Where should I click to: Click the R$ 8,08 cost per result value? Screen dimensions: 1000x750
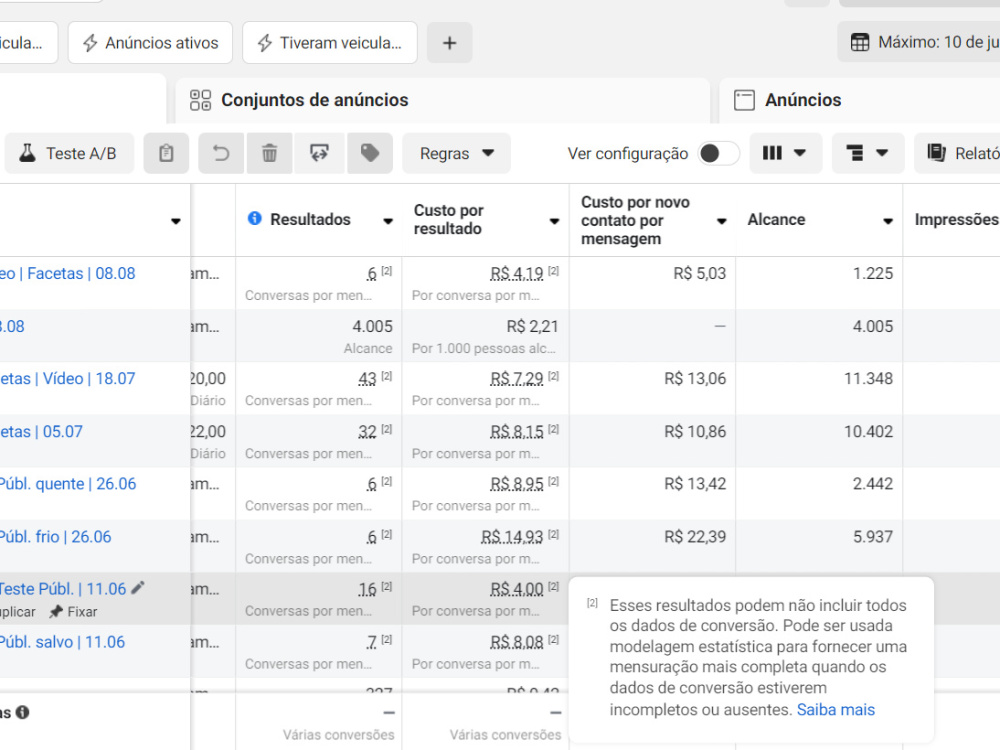tap(517, 642)
